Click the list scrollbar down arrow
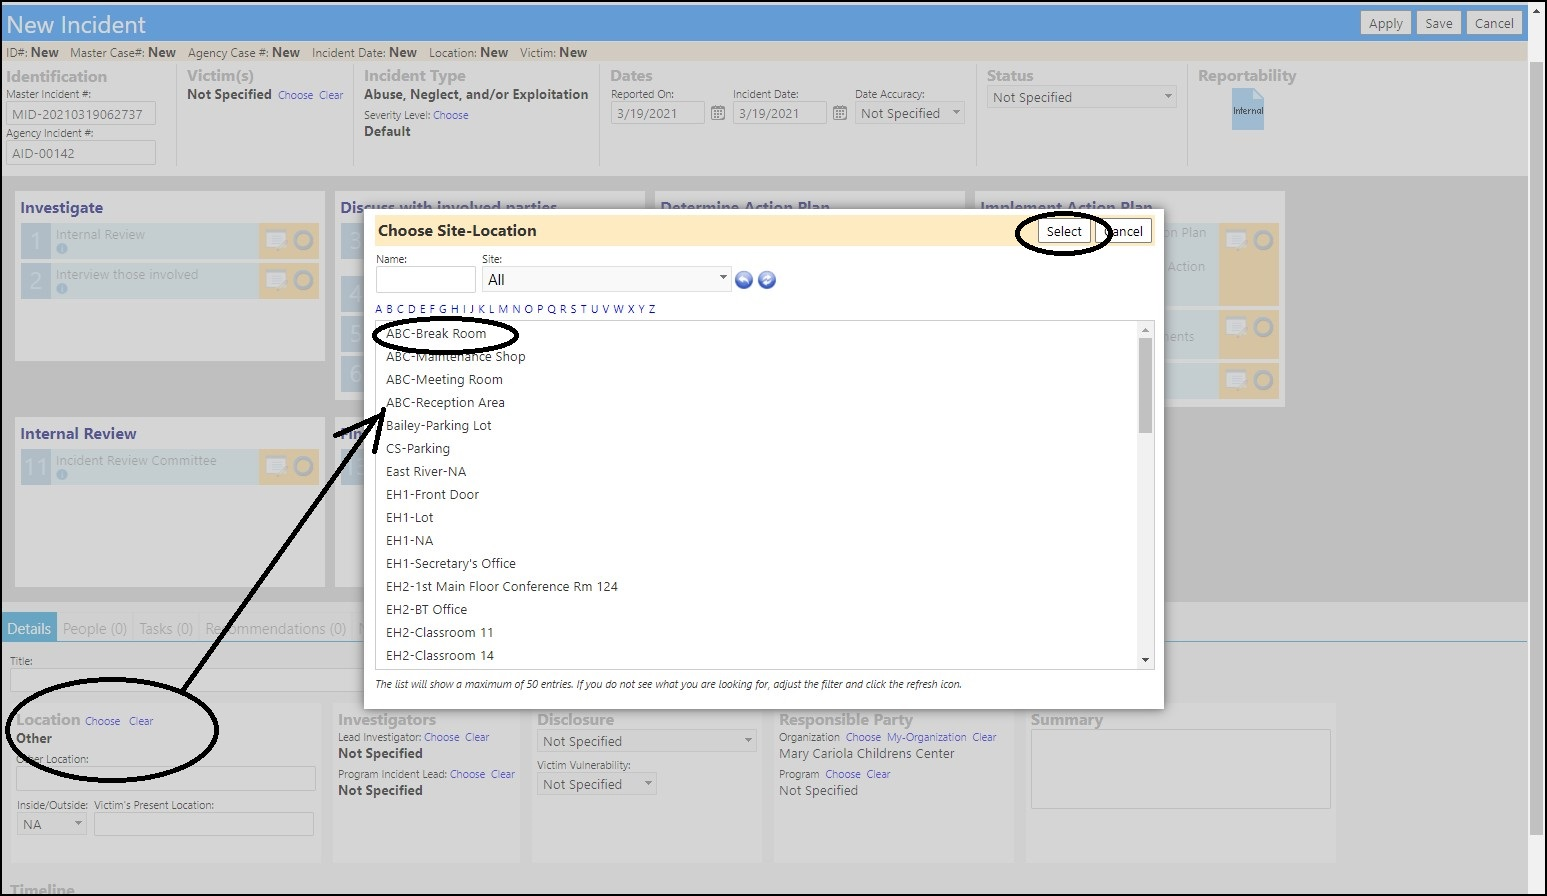Image resolution: width=1547 pixels, height=896 pixels. 1146,661
